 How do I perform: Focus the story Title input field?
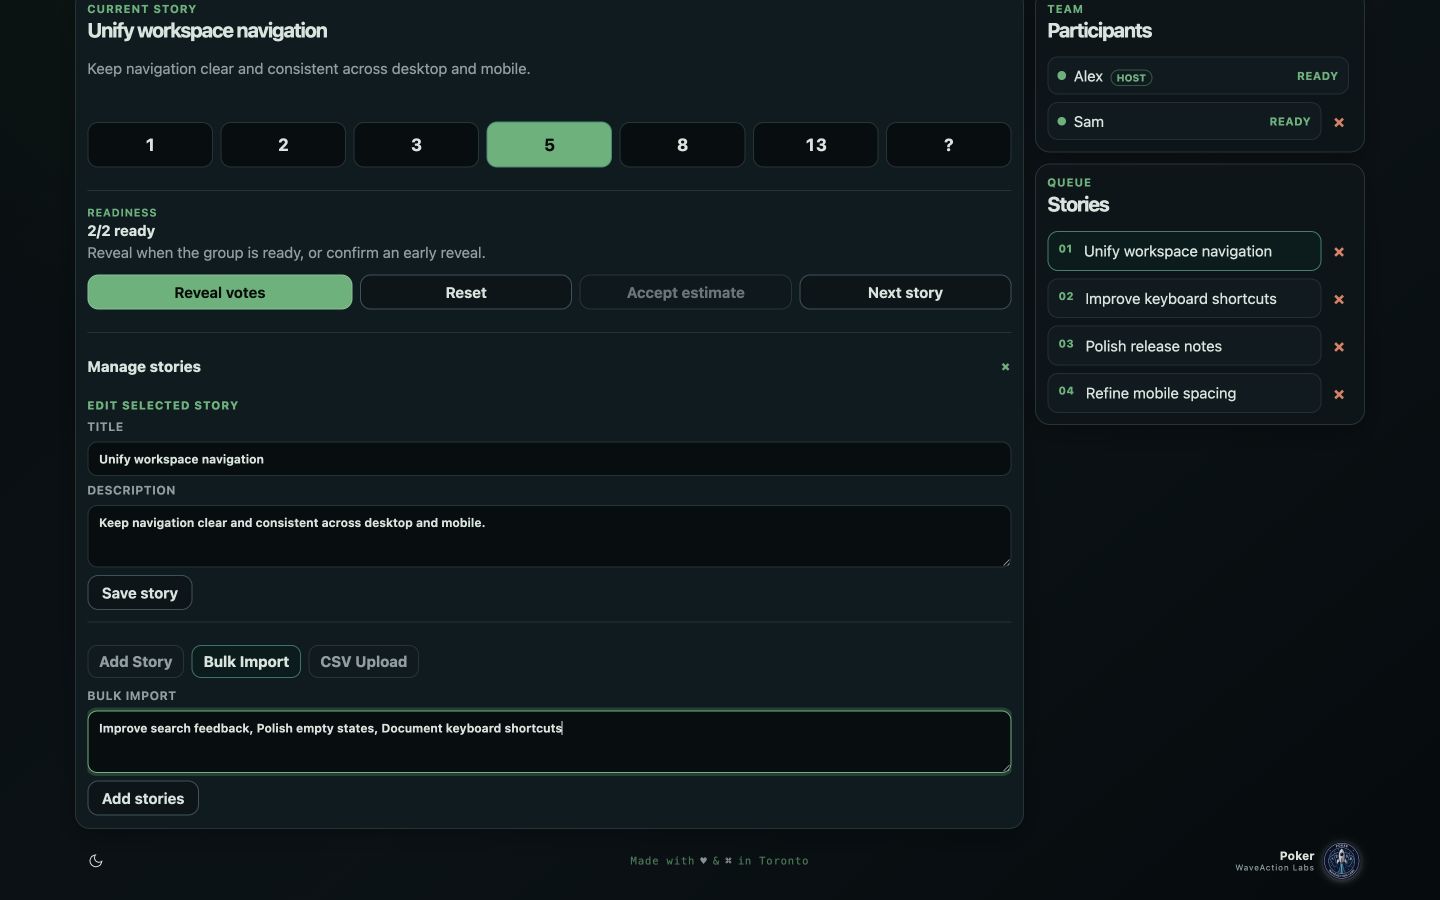tap(549, 459)
